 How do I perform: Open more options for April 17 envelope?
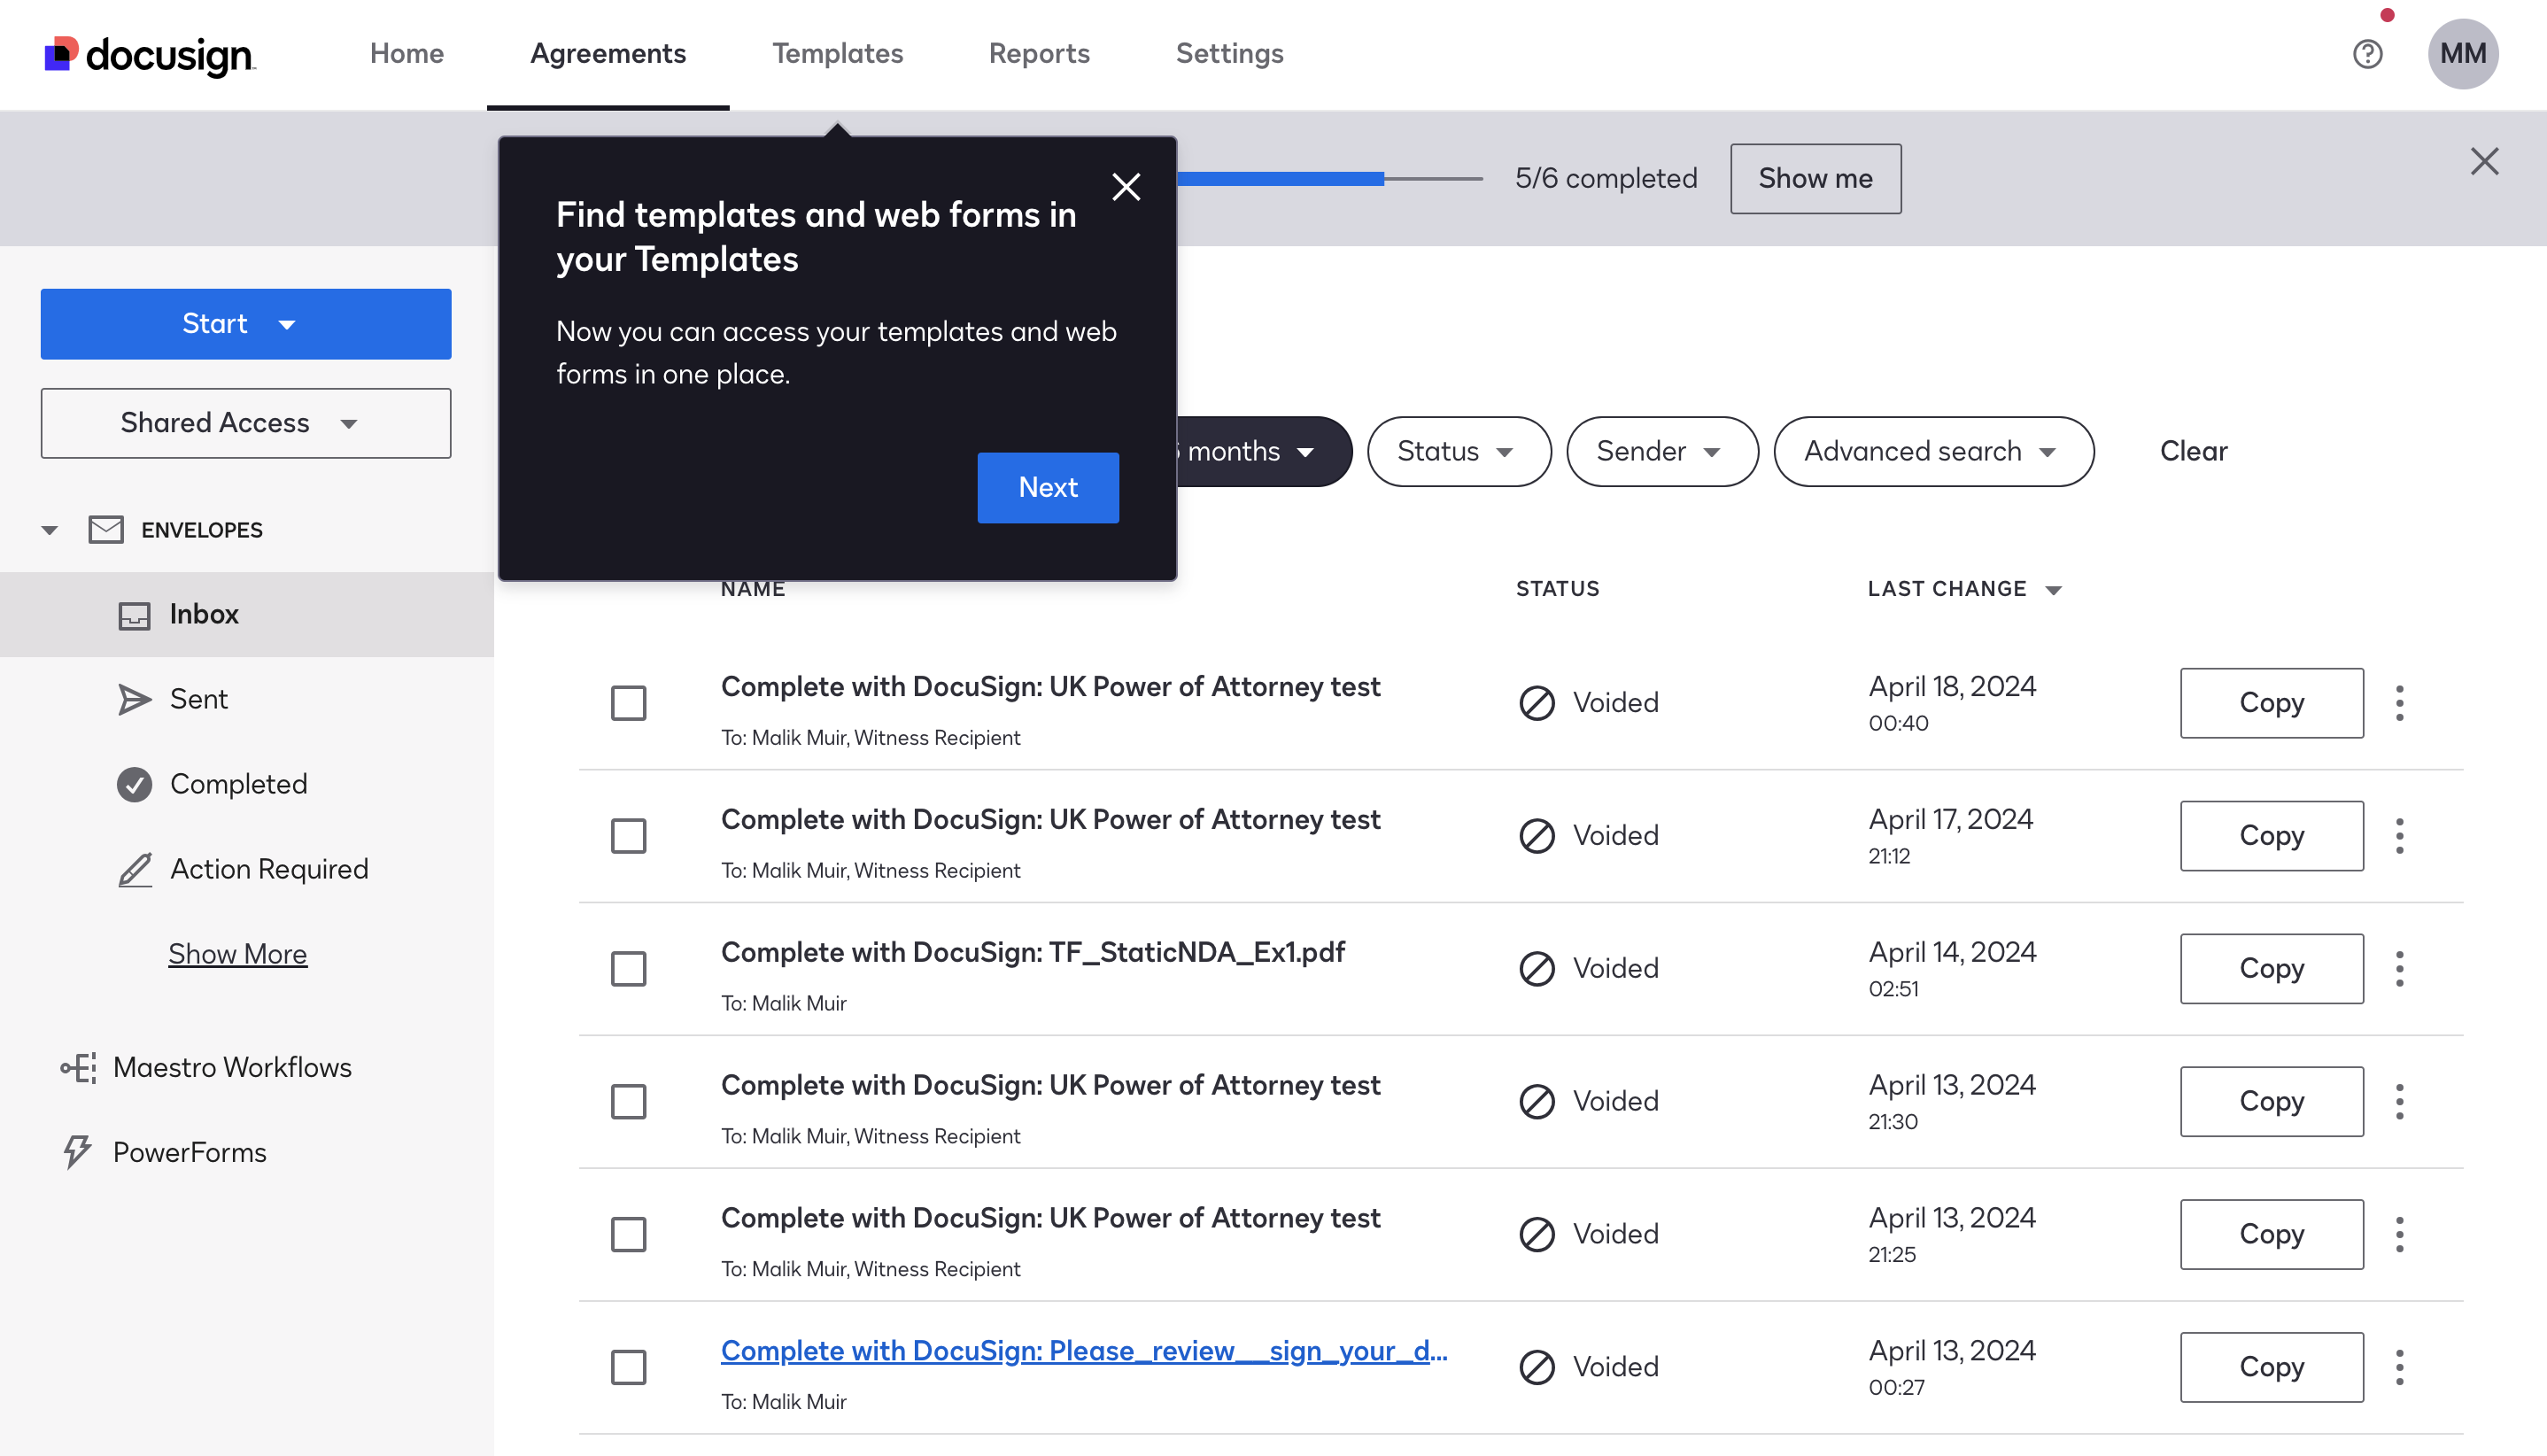pyautogui.click(x=2399, y=836)
